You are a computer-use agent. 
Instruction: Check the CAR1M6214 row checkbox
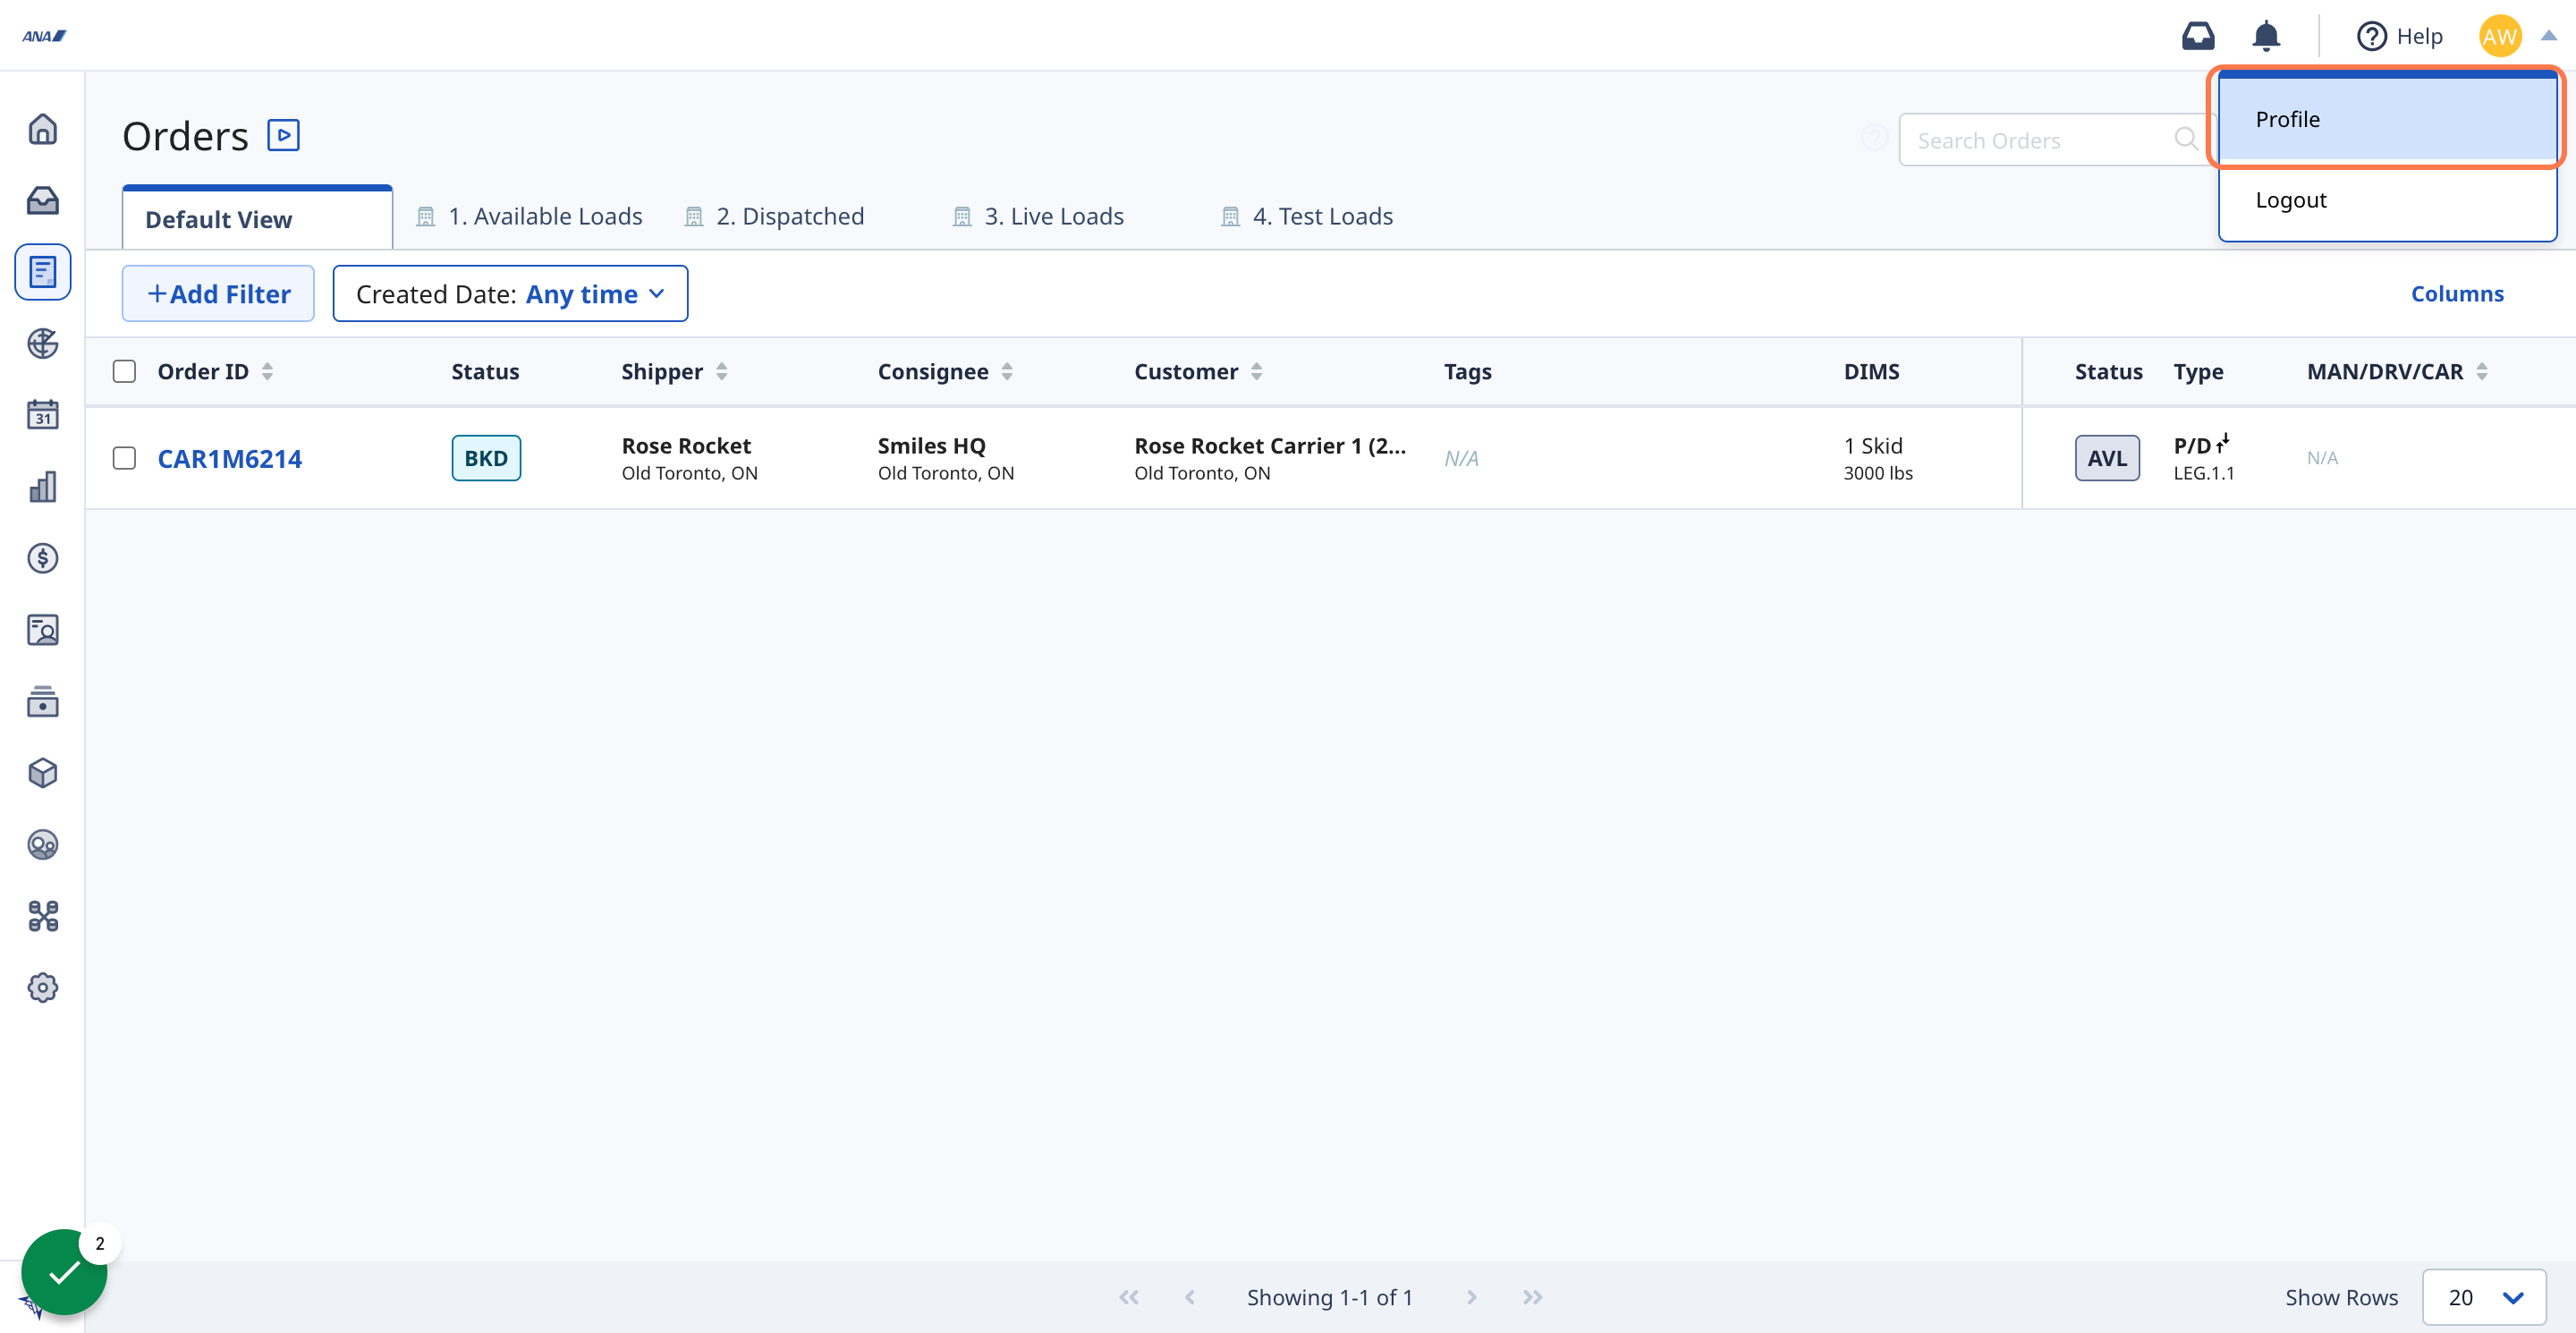(x=124, y=458)
